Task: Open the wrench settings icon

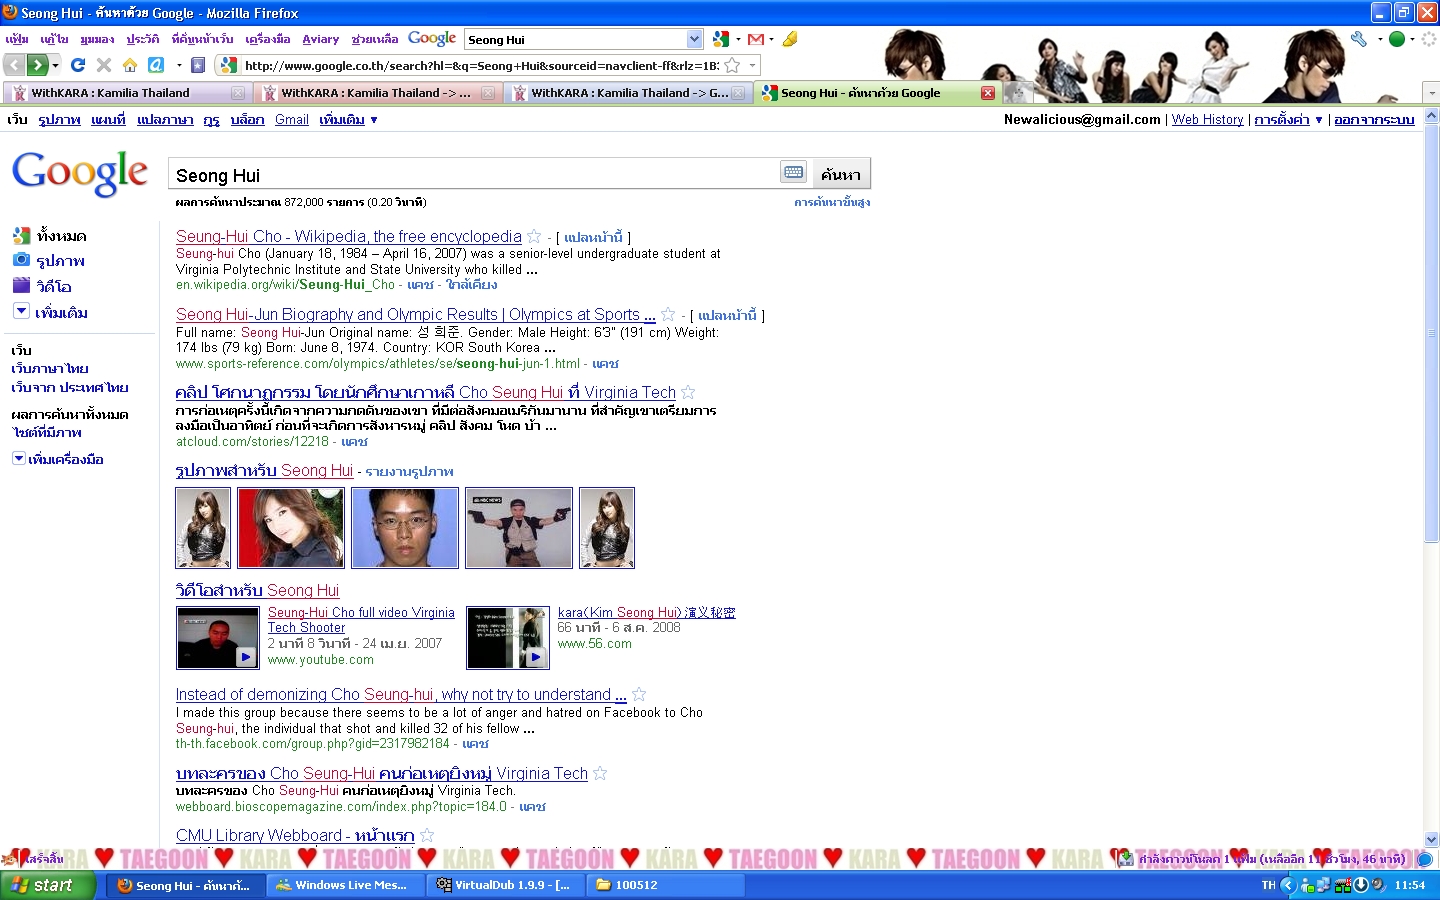Action: point(1358,39)
